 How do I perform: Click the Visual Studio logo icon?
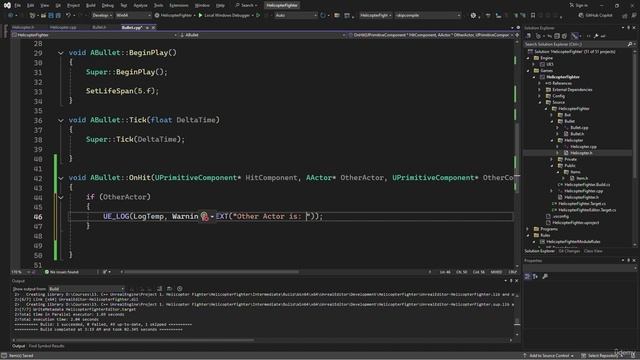(x=7, y=5)
